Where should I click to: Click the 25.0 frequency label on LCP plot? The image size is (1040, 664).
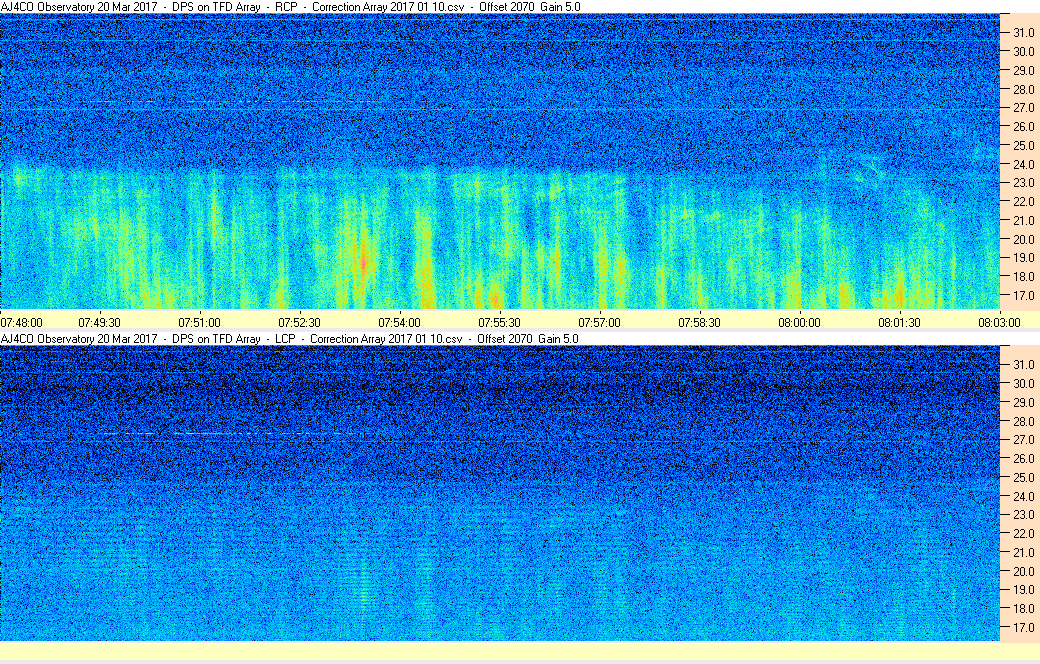pos(1023,477)
